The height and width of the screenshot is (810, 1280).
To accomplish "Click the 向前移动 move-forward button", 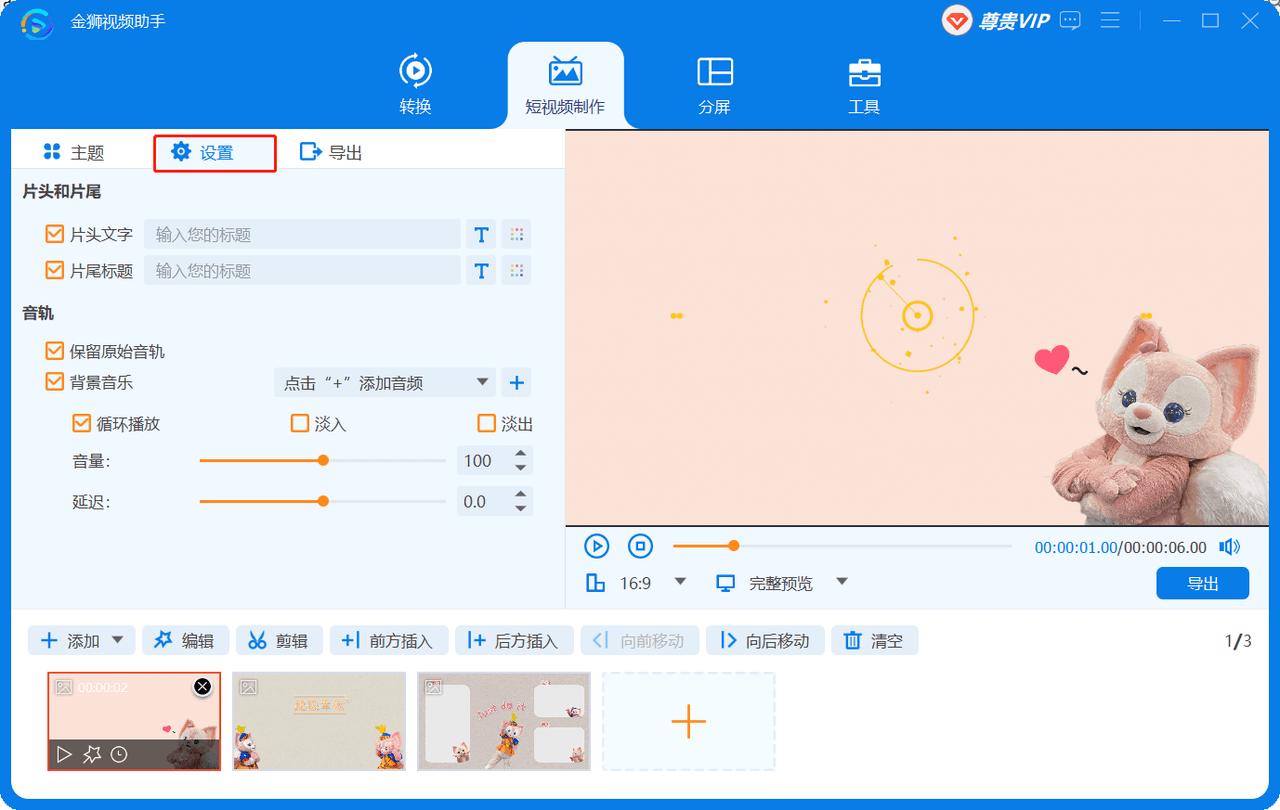I will pyautogui.click(x=639, y=641).
